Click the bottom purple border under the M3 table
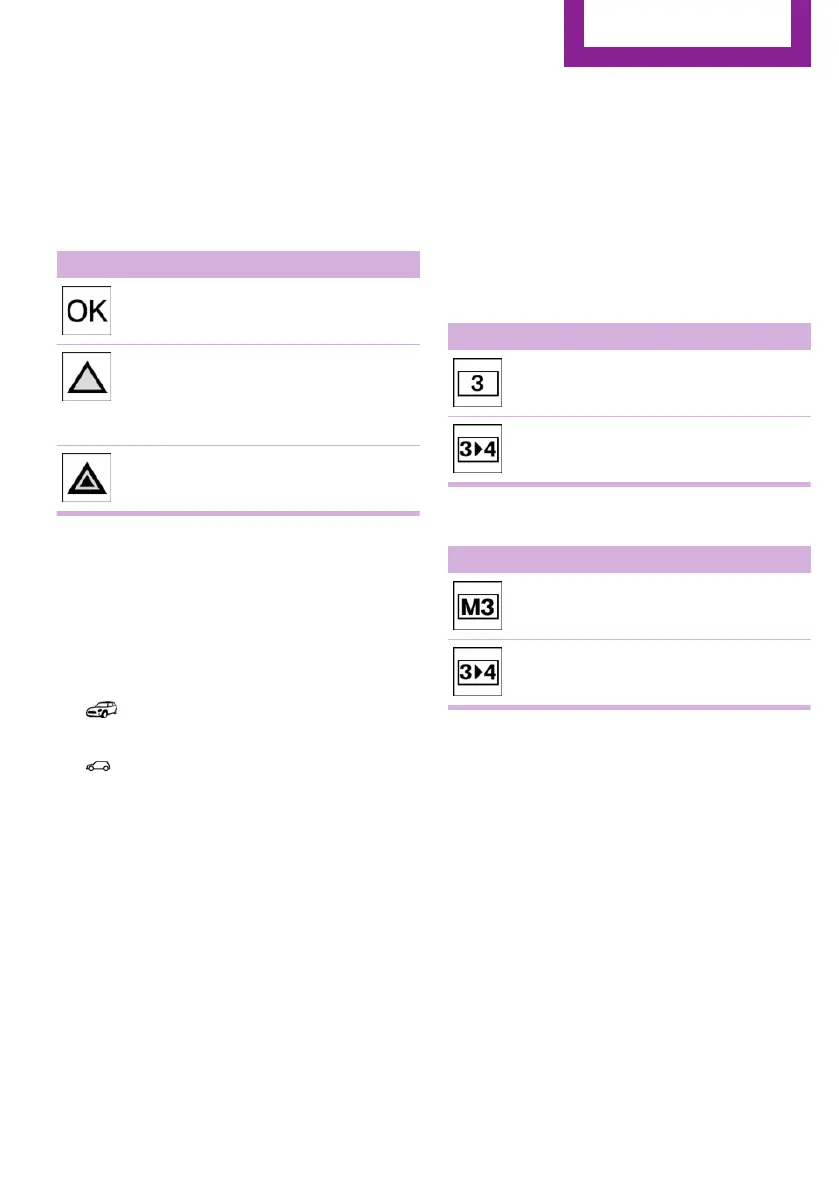The width and height of the screenshot is (839, 1191). [x=628, y=707]
